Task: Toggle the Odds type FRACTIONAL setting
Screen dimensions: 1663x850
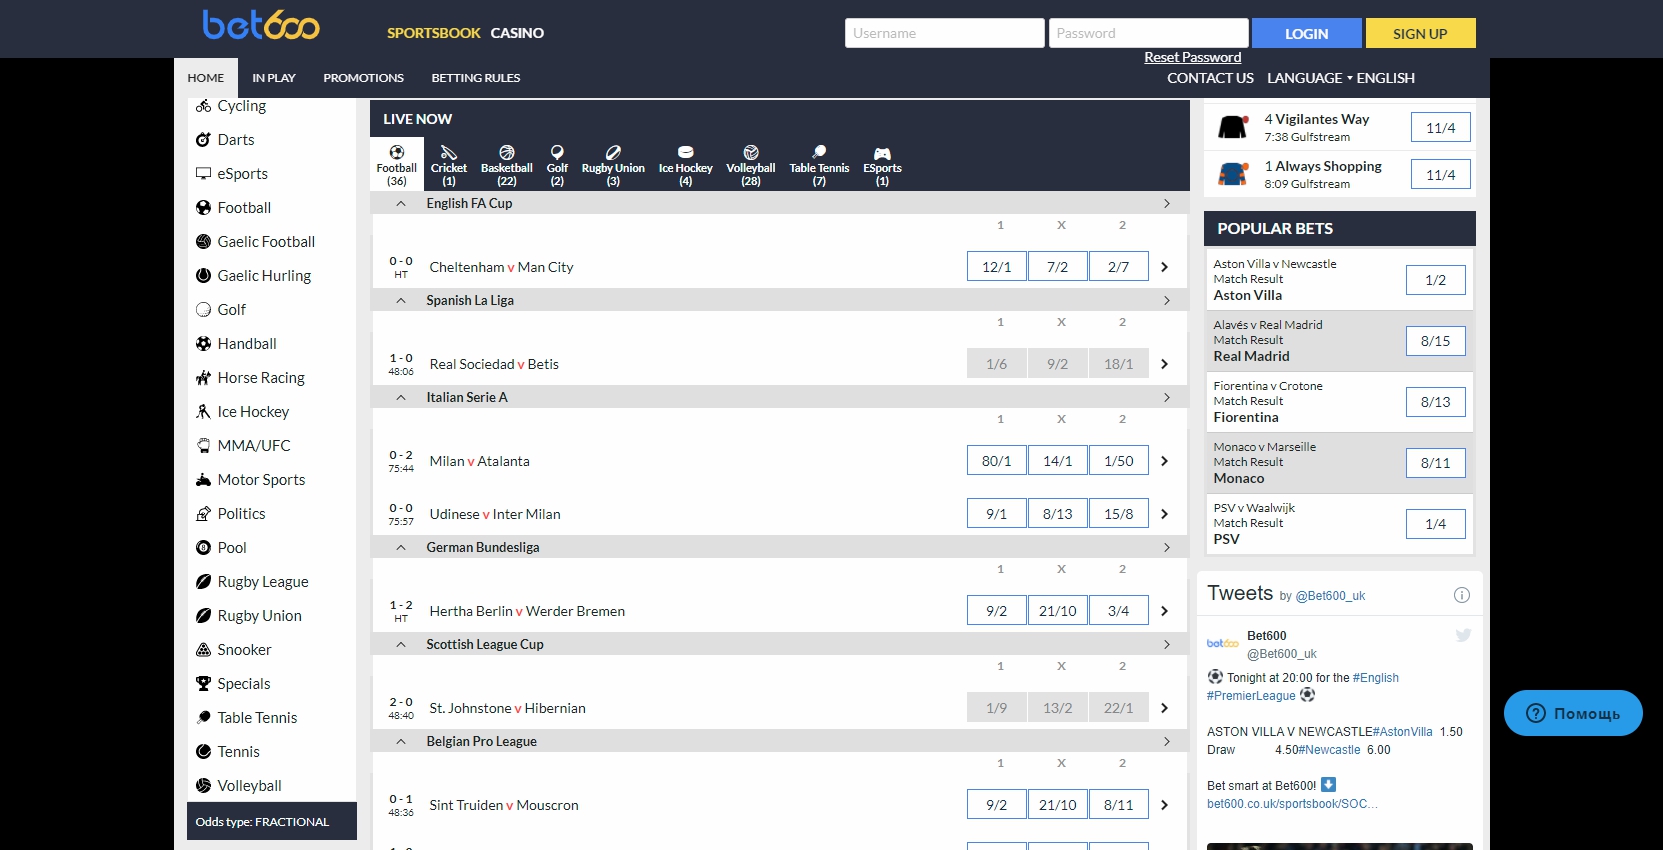Action: coord(271,822)
